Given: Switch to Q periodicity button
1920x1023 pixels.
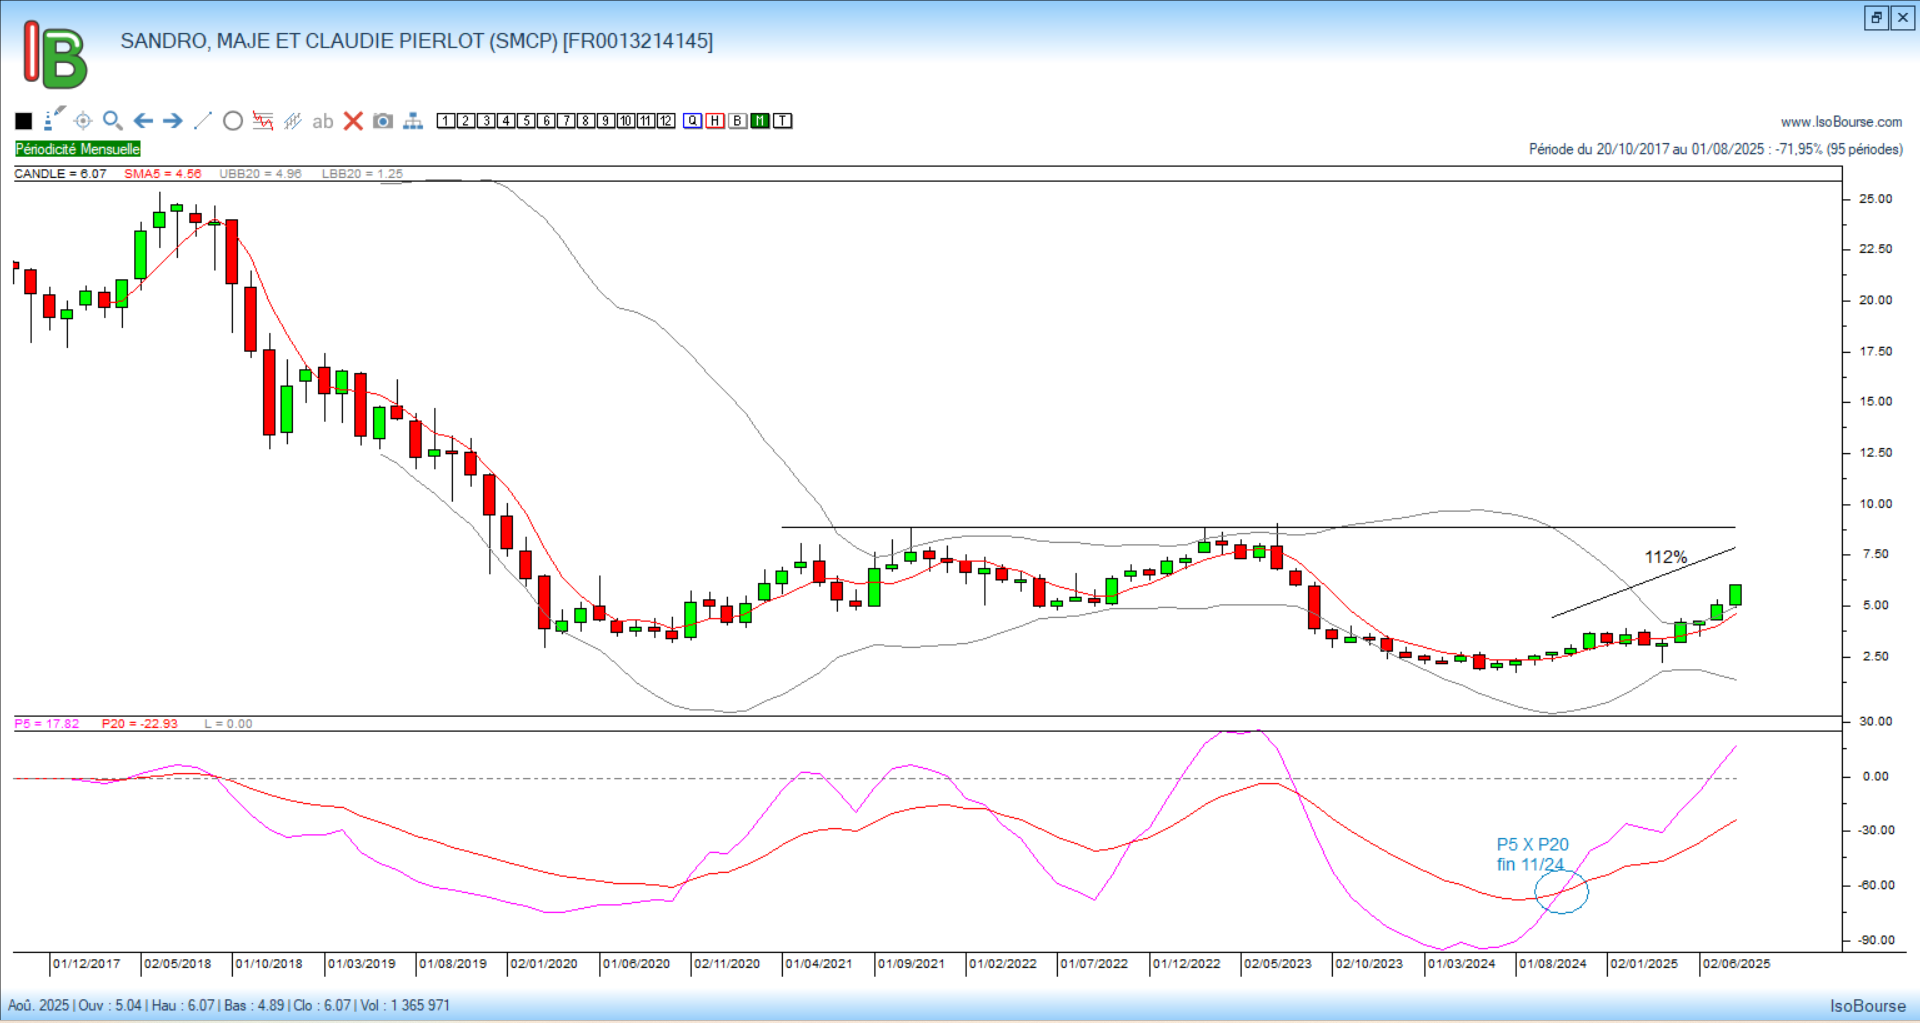Looking at the screenshot, I should click(693, 121).
